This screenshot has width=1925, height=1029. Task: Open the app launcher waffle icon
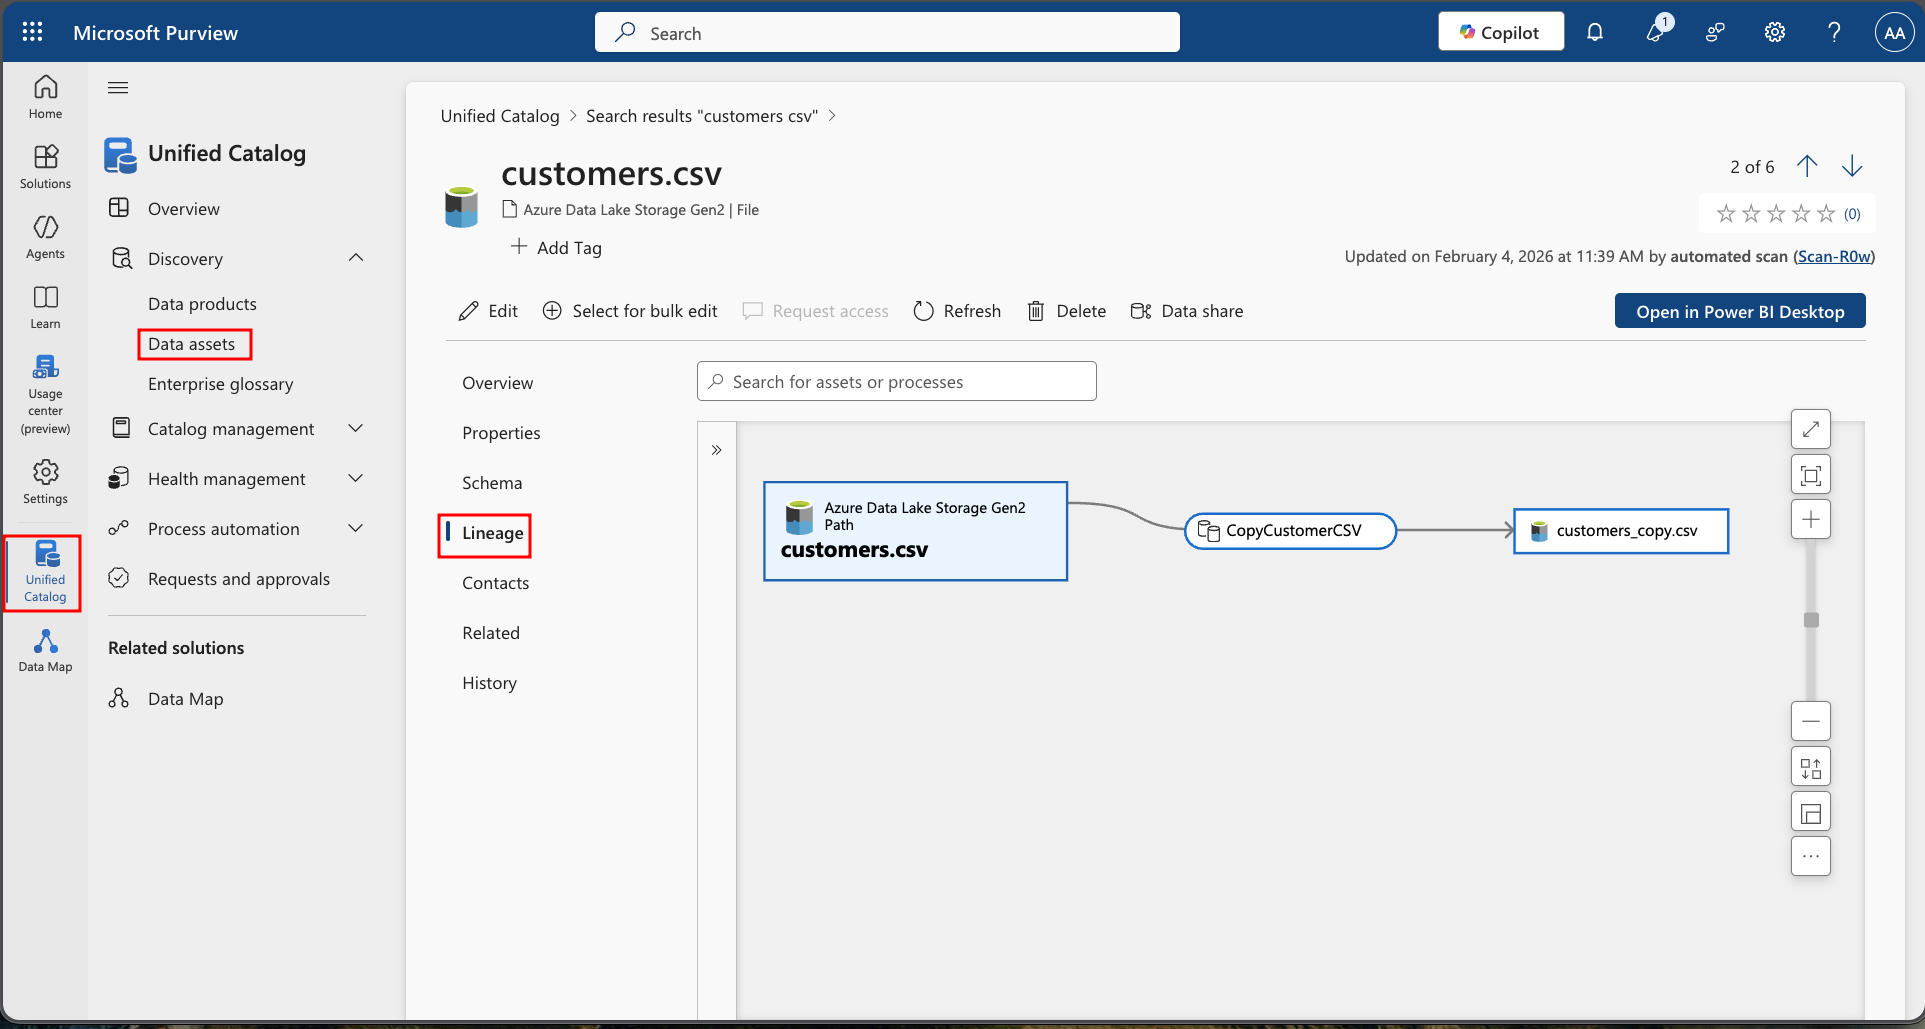click(x=32, y=32)
